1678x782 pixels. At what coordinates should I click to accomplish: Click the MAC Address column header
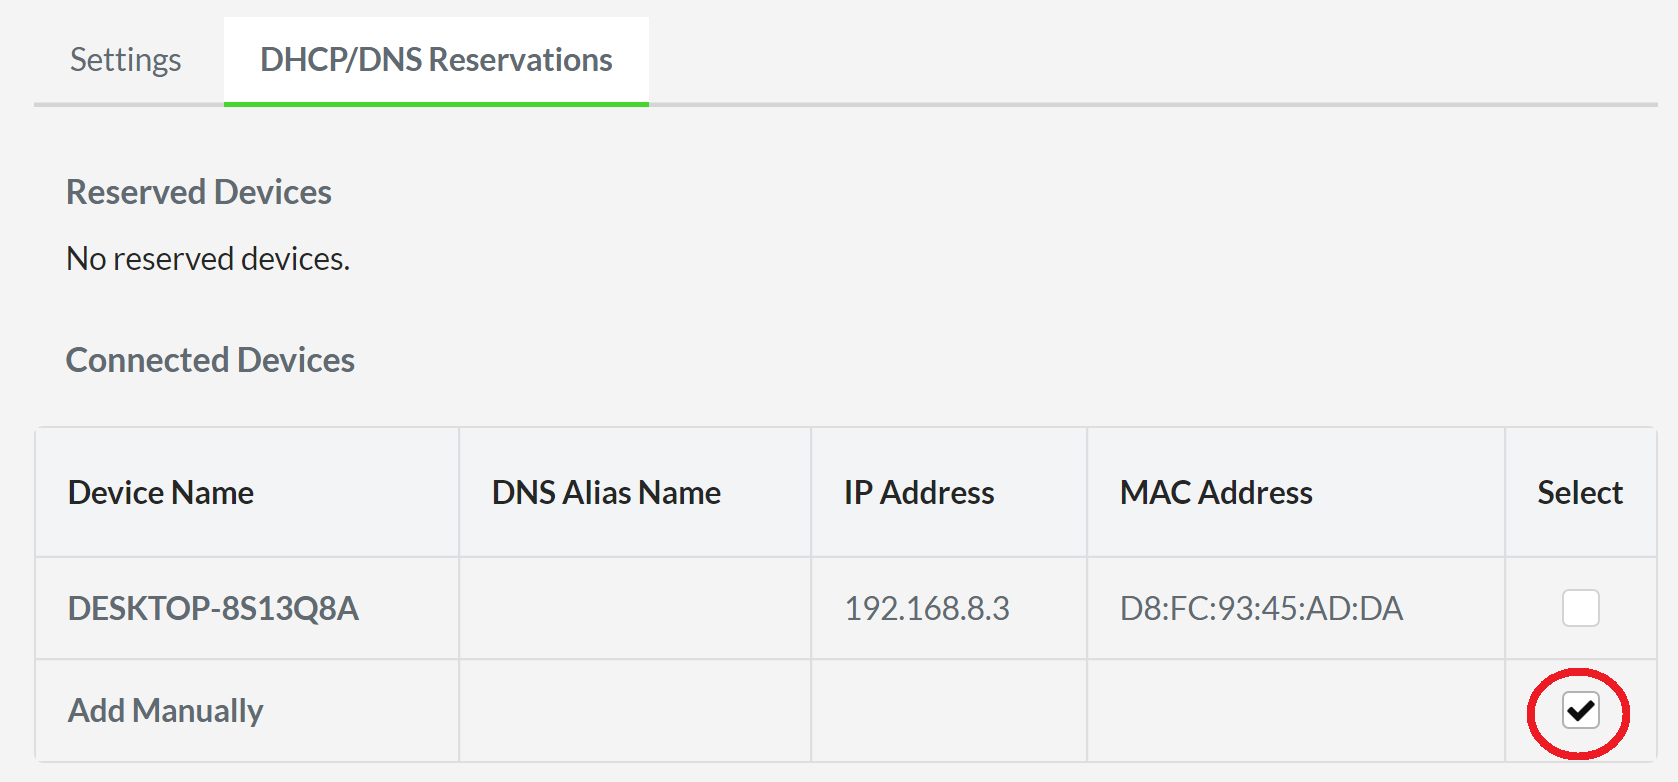pyautogui.click(x=1215, y=492)
